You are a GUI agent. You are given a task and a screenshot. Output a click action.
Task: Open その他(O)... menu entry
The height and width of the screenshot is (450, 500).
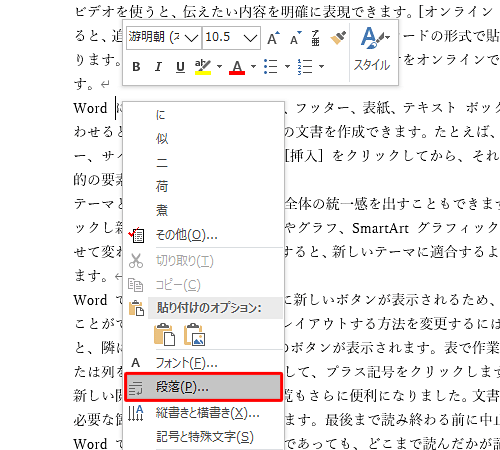point(203,235)
